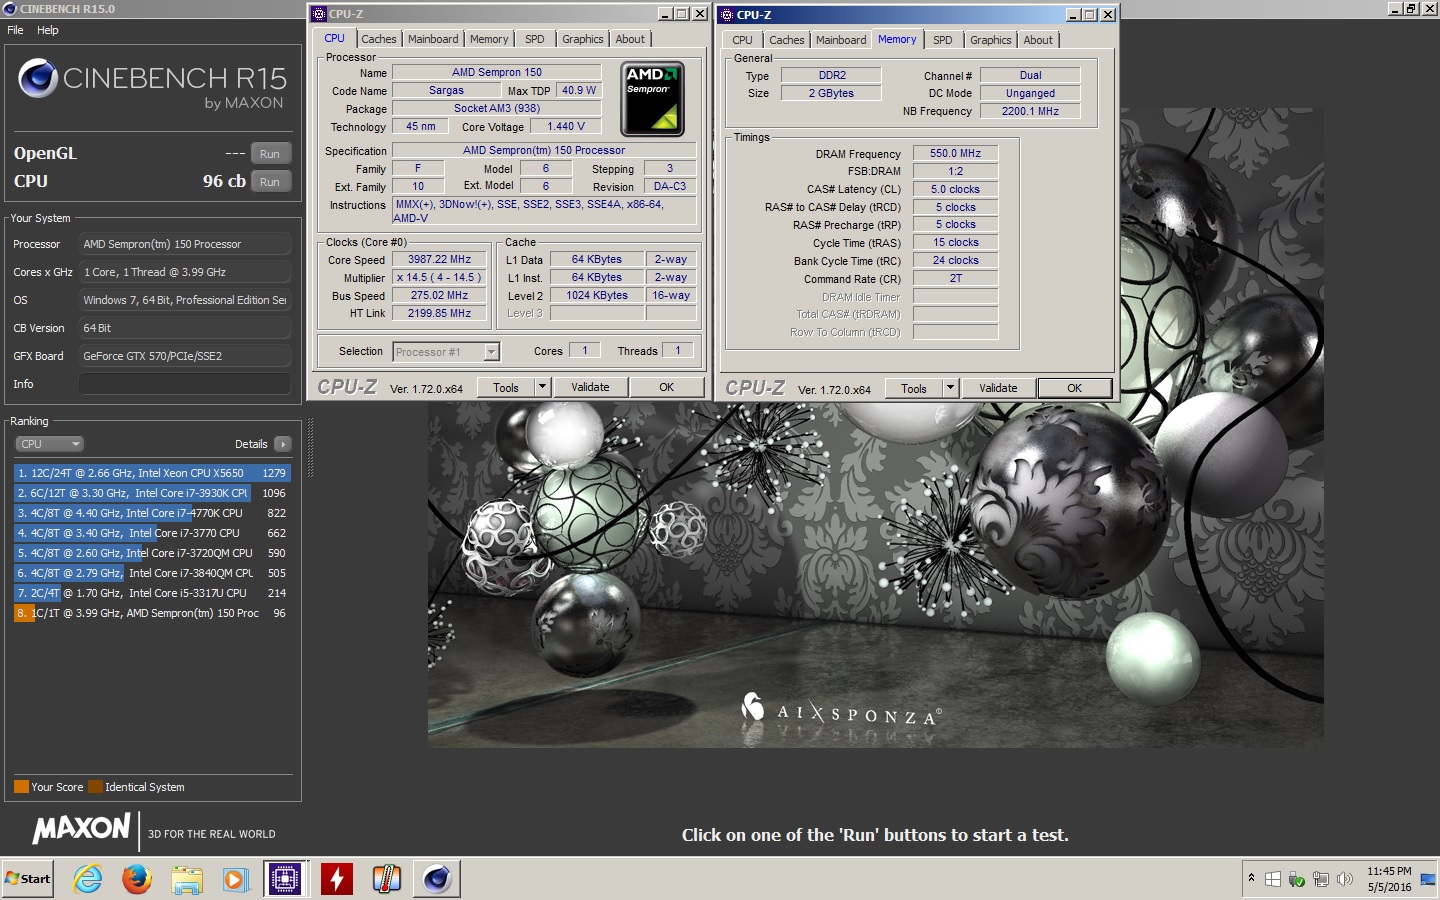Open the Cinebench Help menu

click(x=48, y=30)
